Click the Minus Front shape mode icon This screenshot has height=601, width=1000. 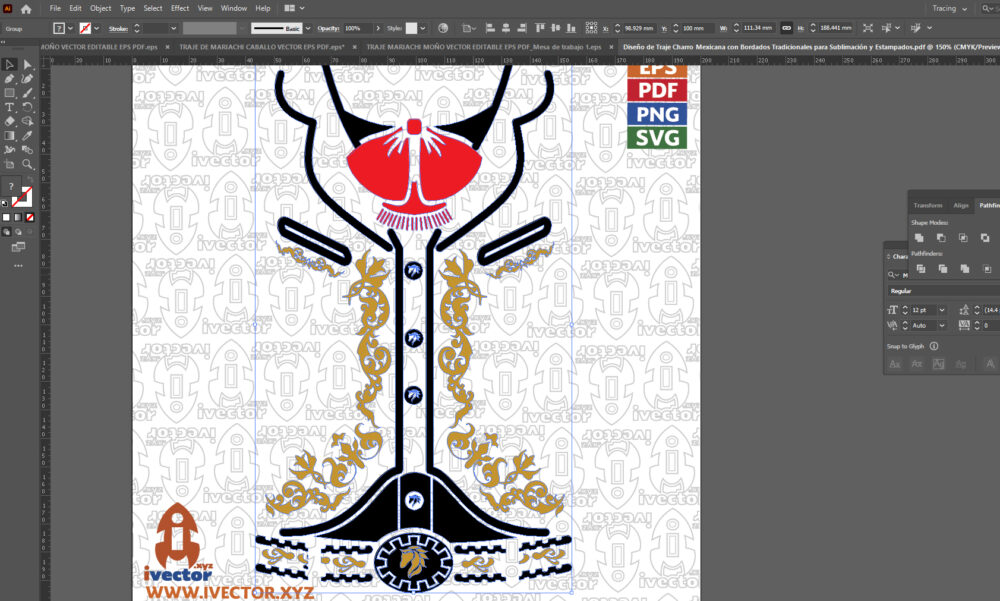(941, 237)
